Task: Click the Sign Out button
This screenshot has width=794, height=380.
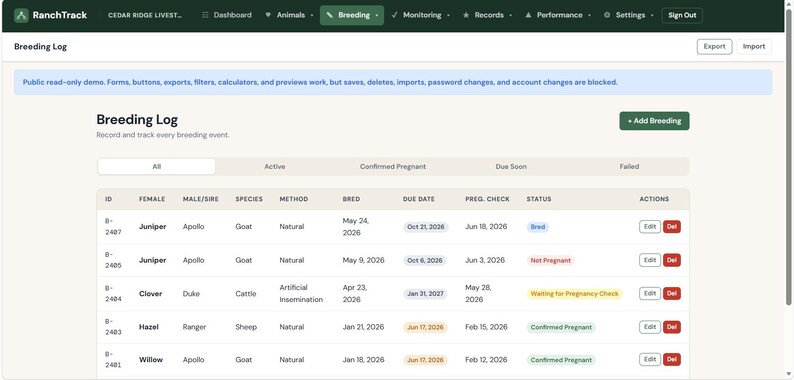Action: pos(682,15)
